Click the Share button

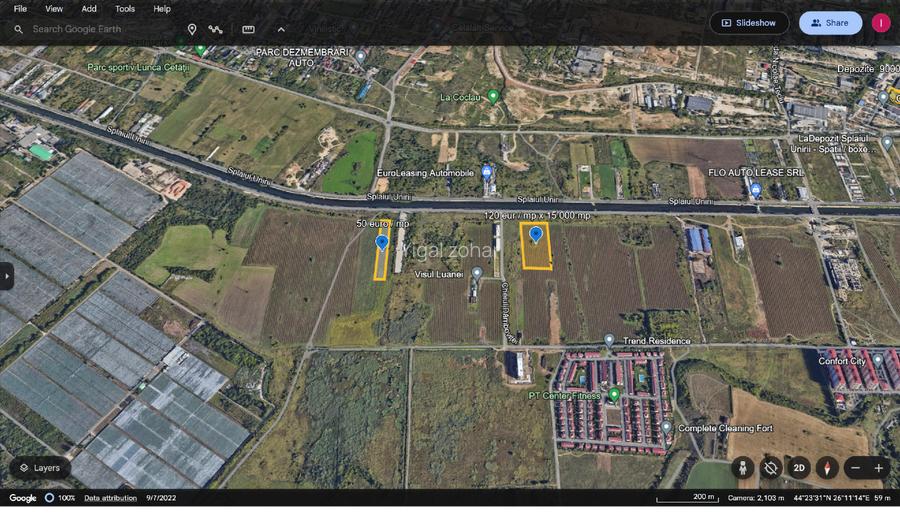pyautogui.click(x=830, y=23)
